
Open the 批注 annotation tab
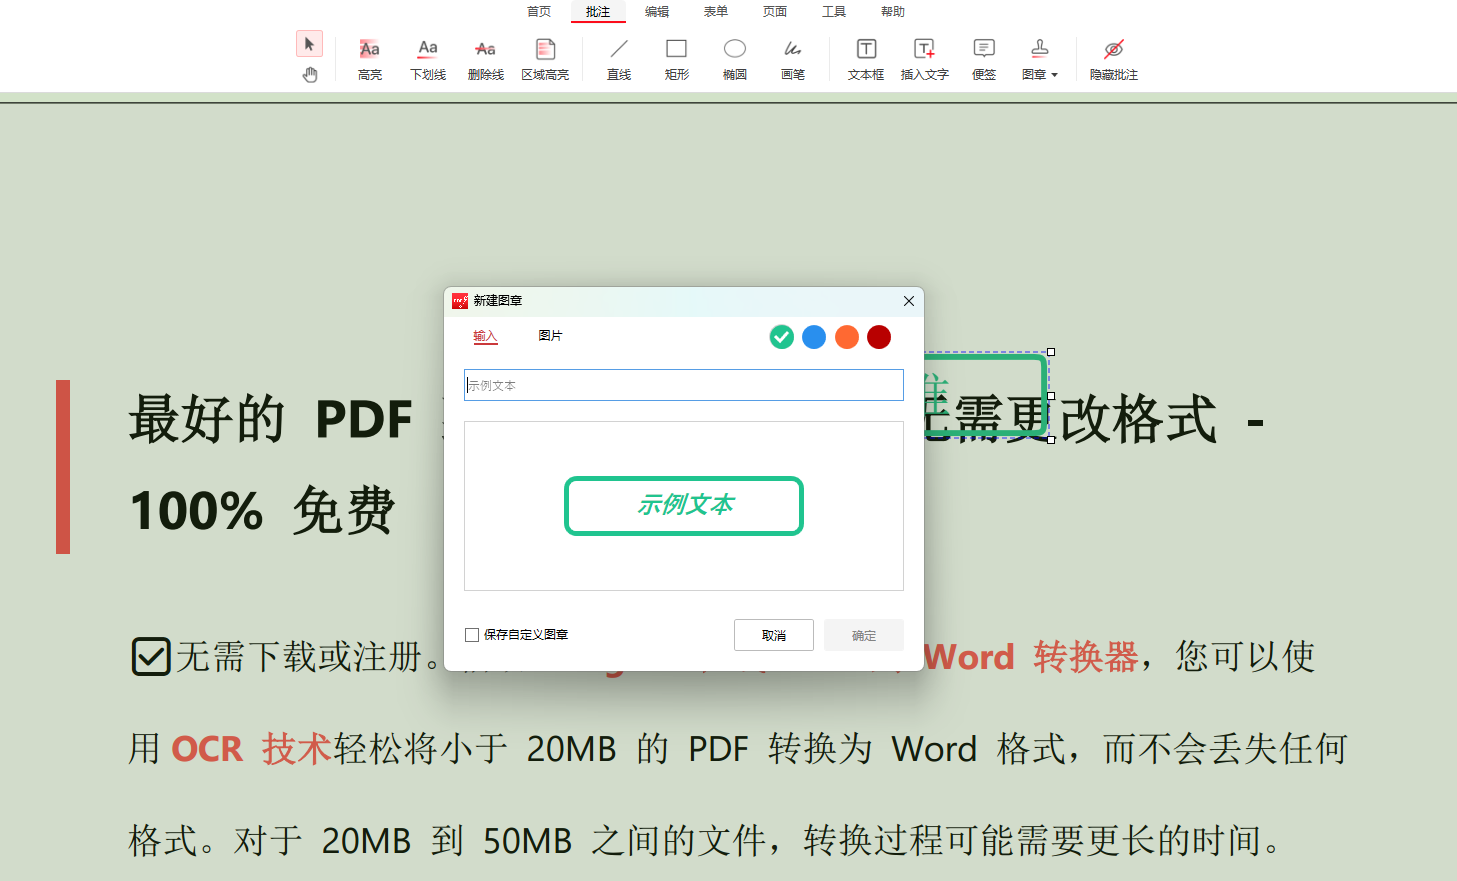click(598, 12)
